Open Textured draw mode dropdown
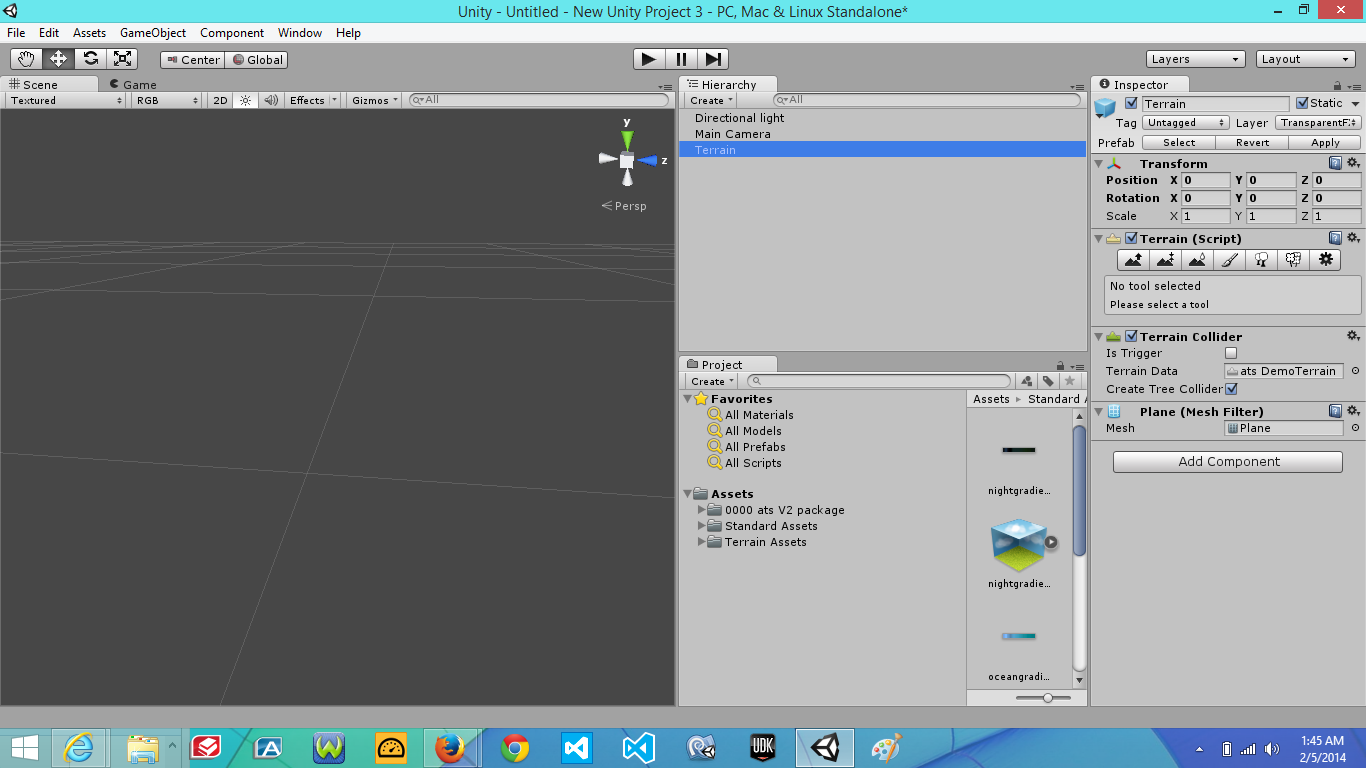 pyautogui.click(x=66, y=100)
